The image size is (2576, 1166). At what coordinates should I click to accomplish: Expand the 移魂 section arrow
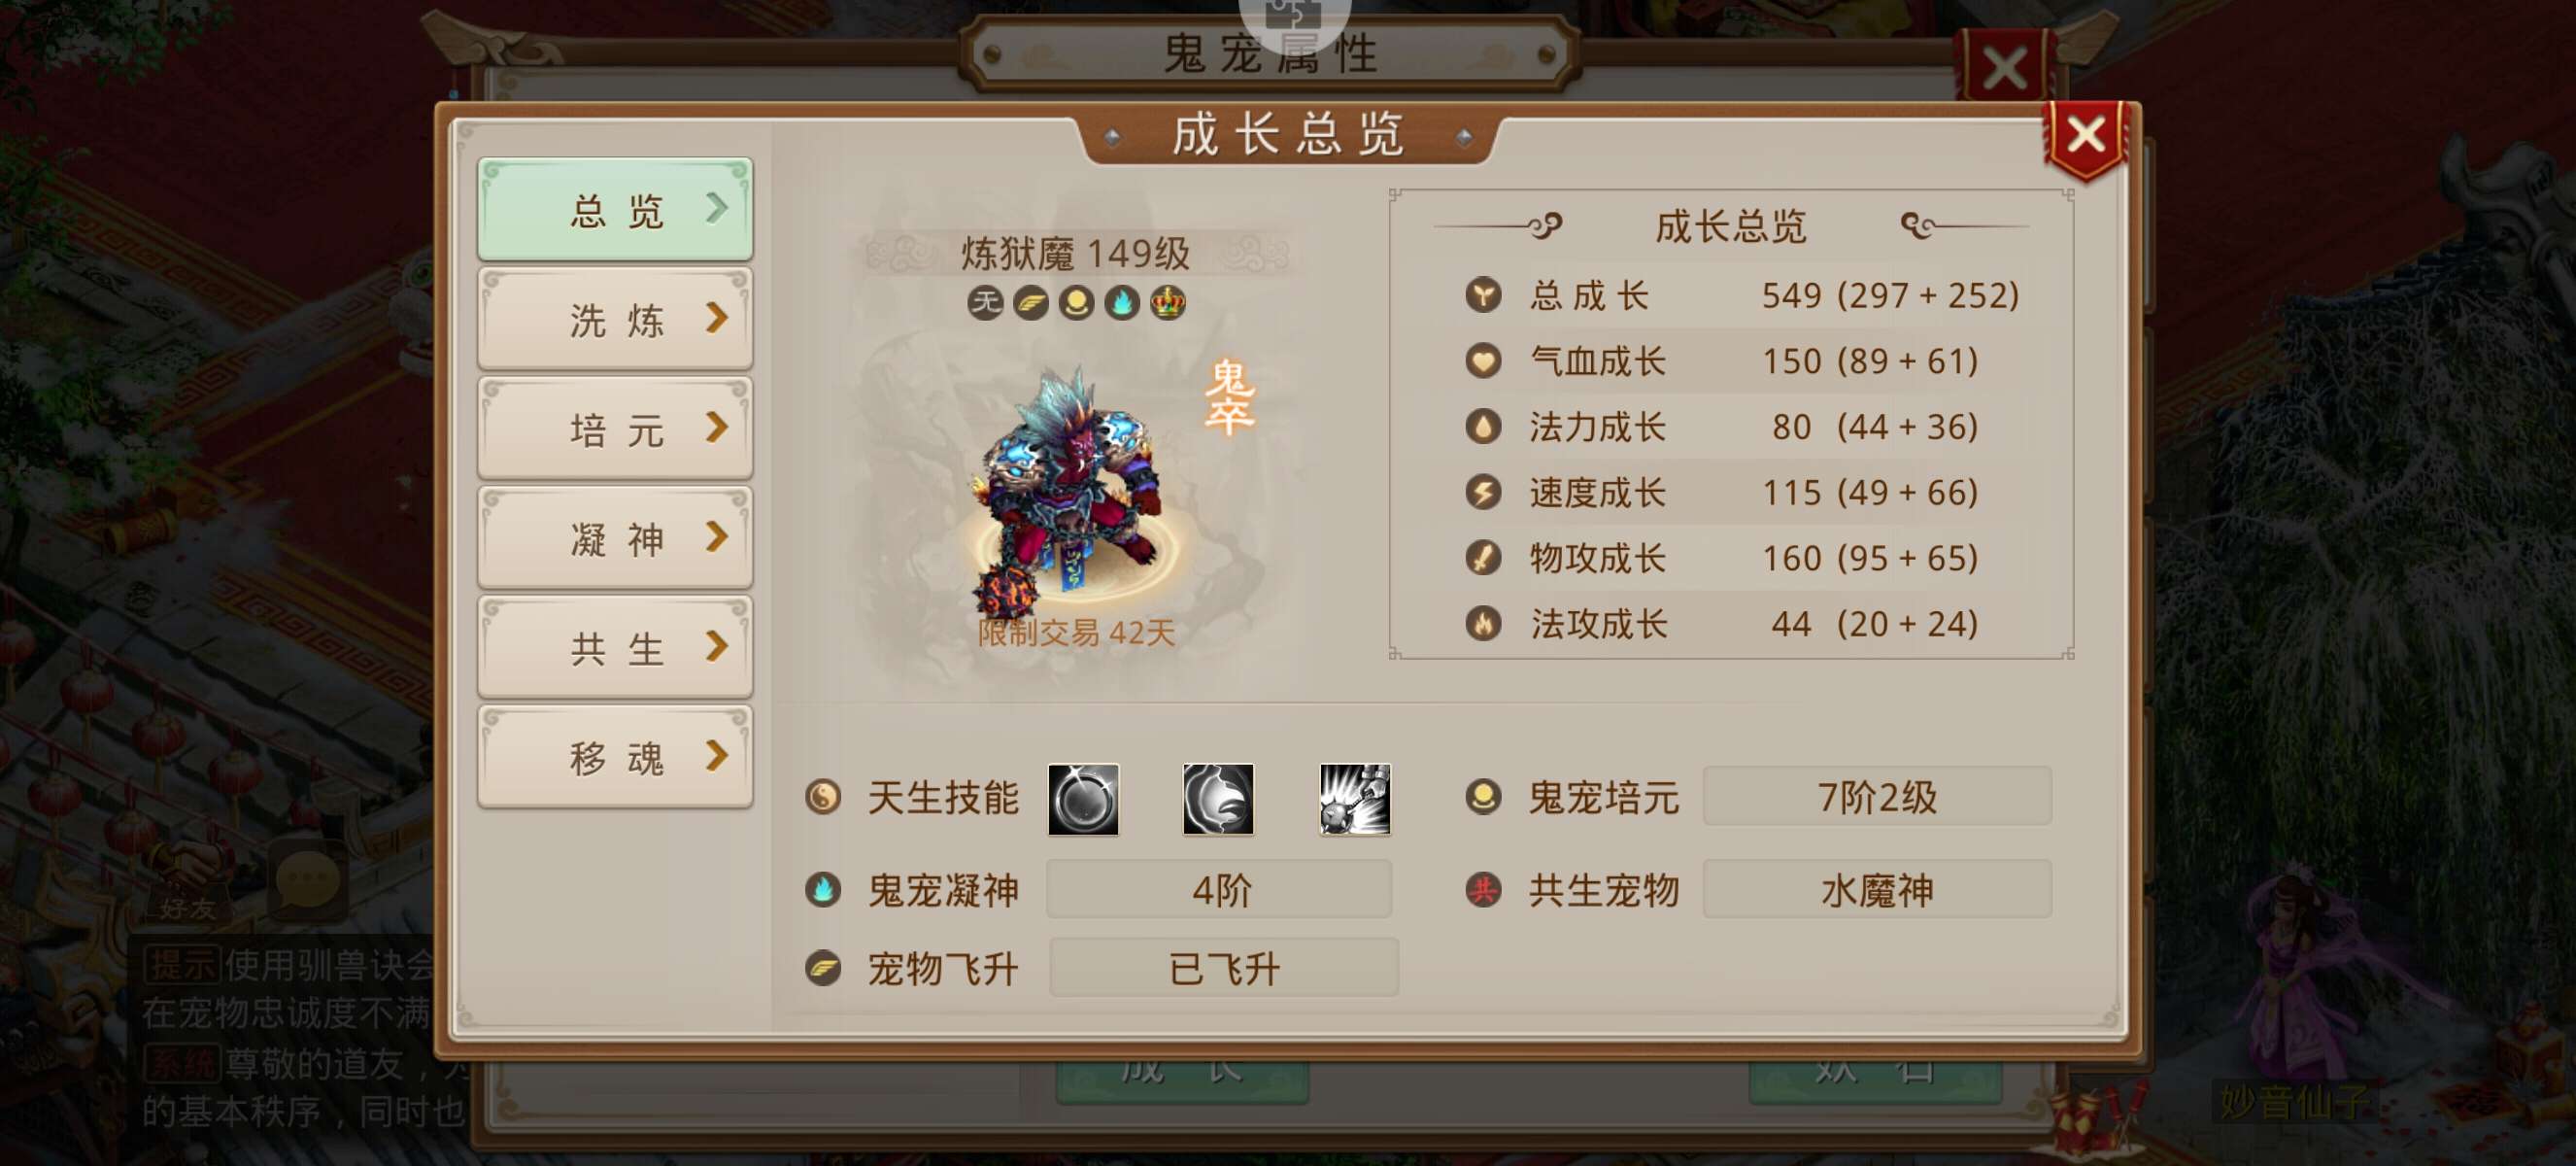(x=716, y=756)
